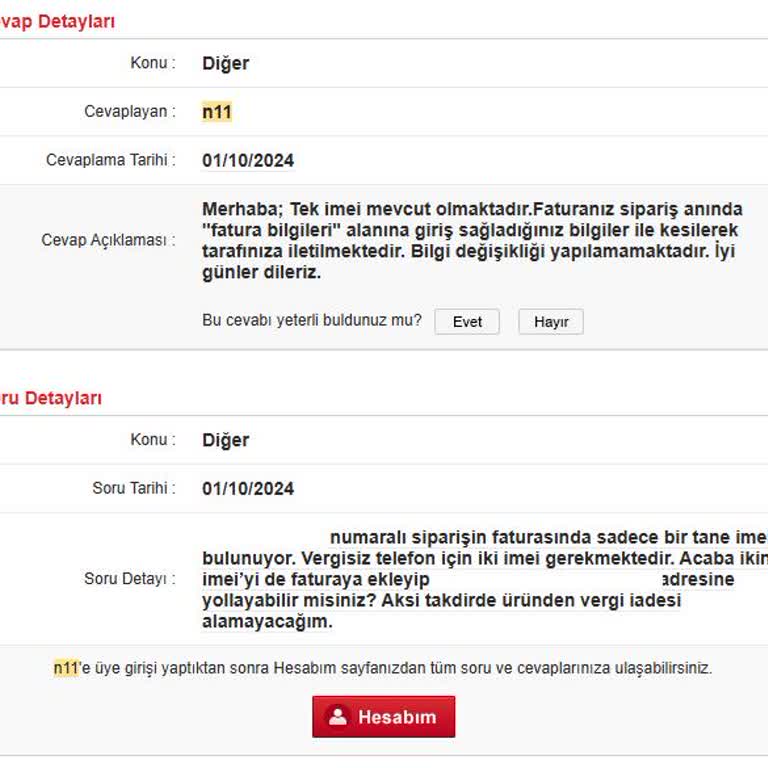Click Diğer value under Soru Detayları
768x768 pixels.
[225, 440]
